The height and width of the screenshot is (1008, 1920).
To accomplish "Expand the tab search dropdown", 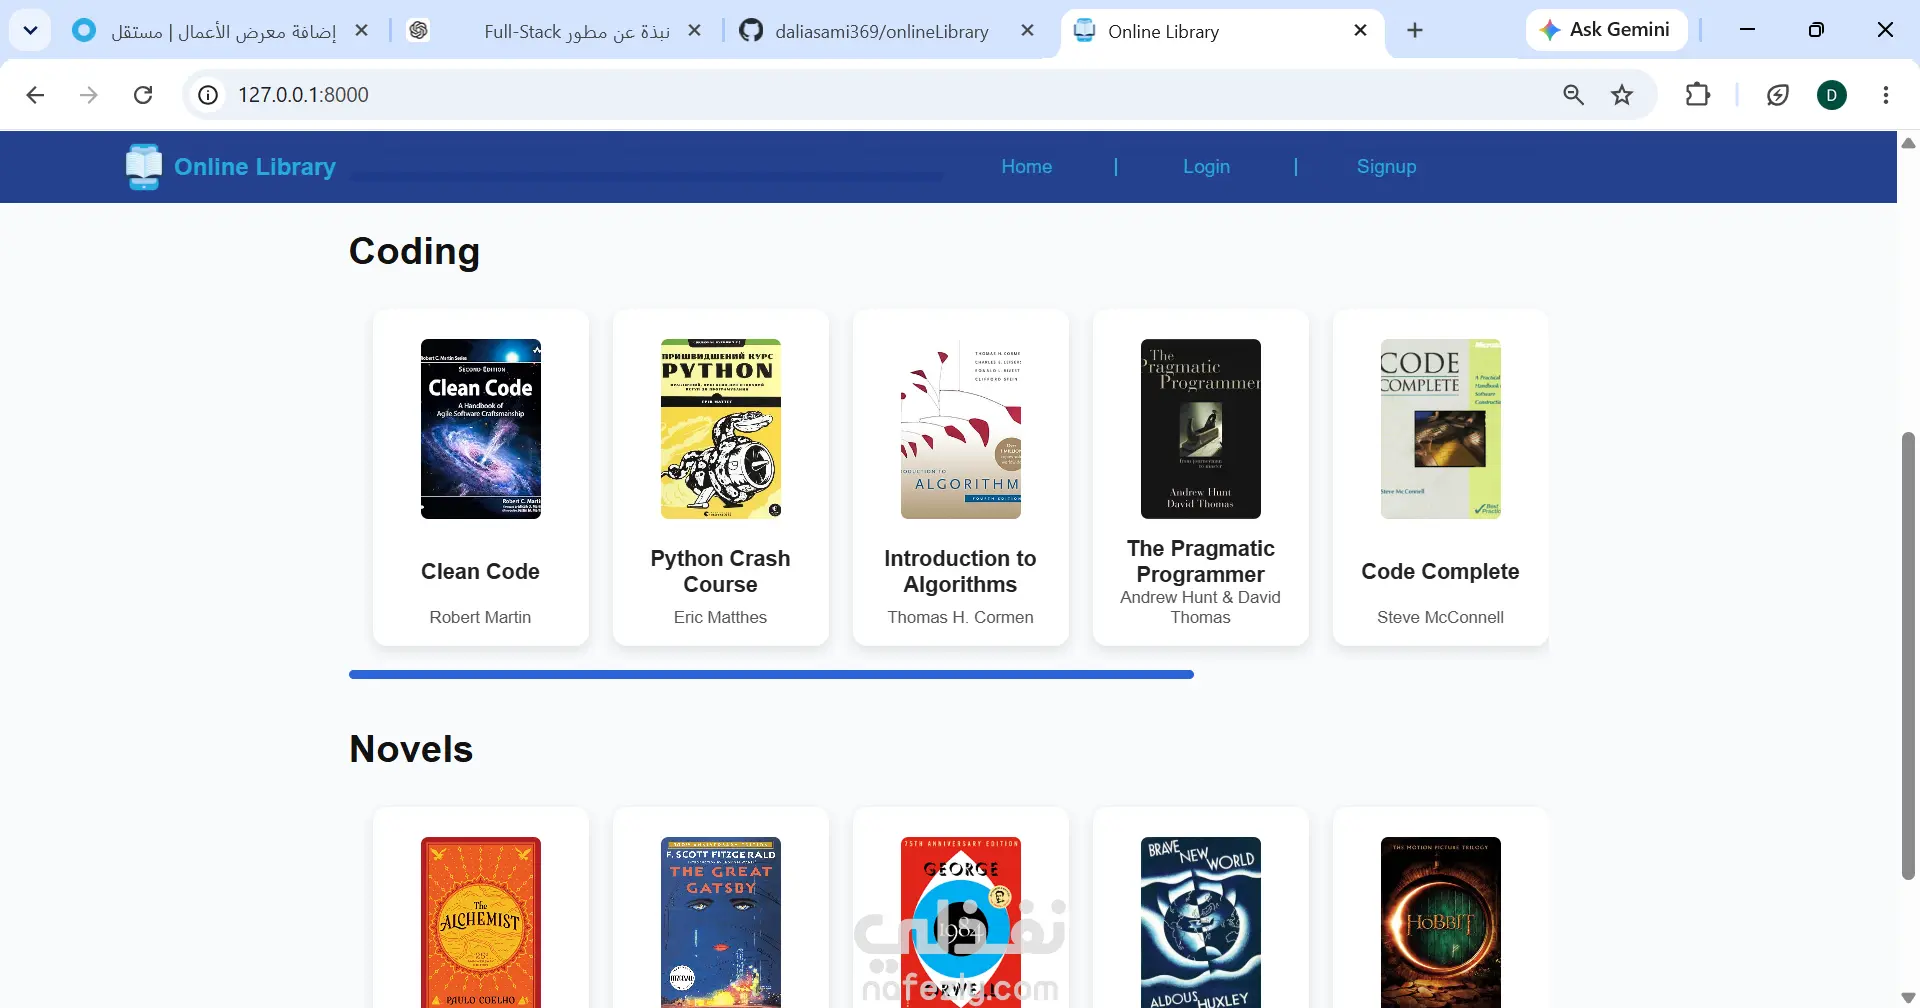I will 30,31.
